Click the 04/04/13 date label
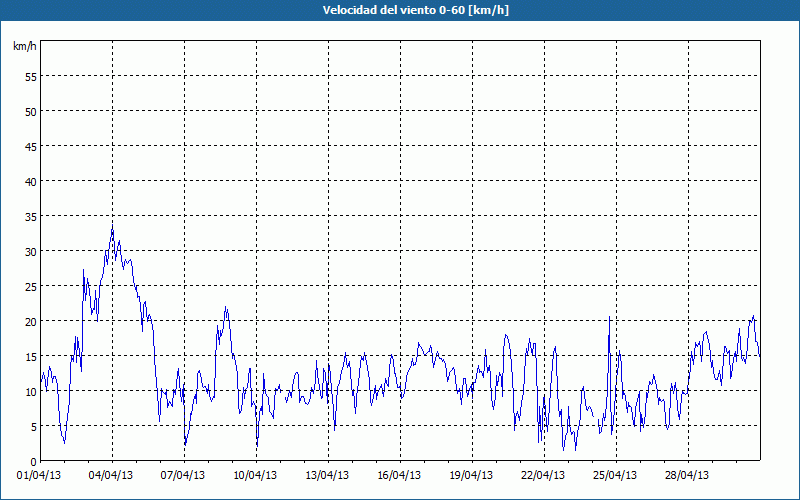Screen dimensions: 800x500 coord(111,476)
